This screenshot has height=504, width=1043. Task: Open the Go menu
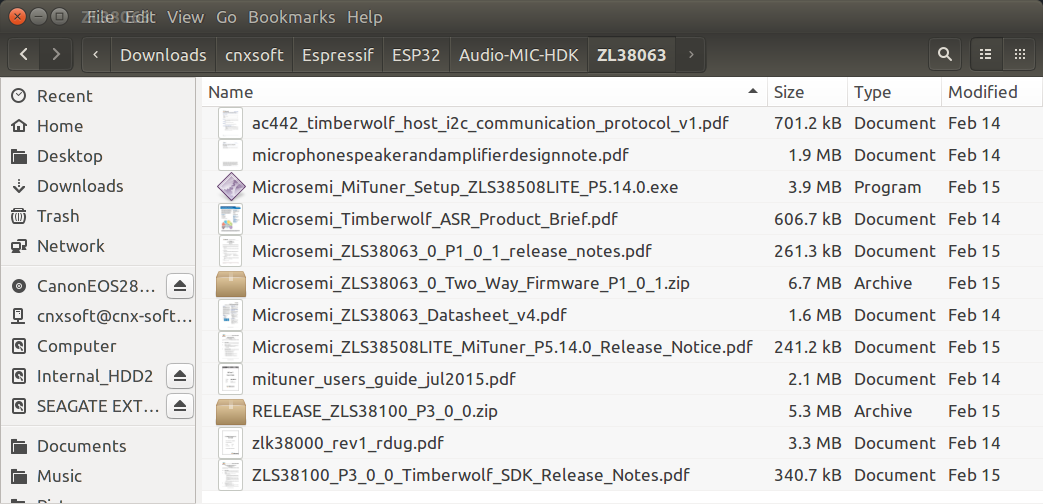(x=226, y=17)
